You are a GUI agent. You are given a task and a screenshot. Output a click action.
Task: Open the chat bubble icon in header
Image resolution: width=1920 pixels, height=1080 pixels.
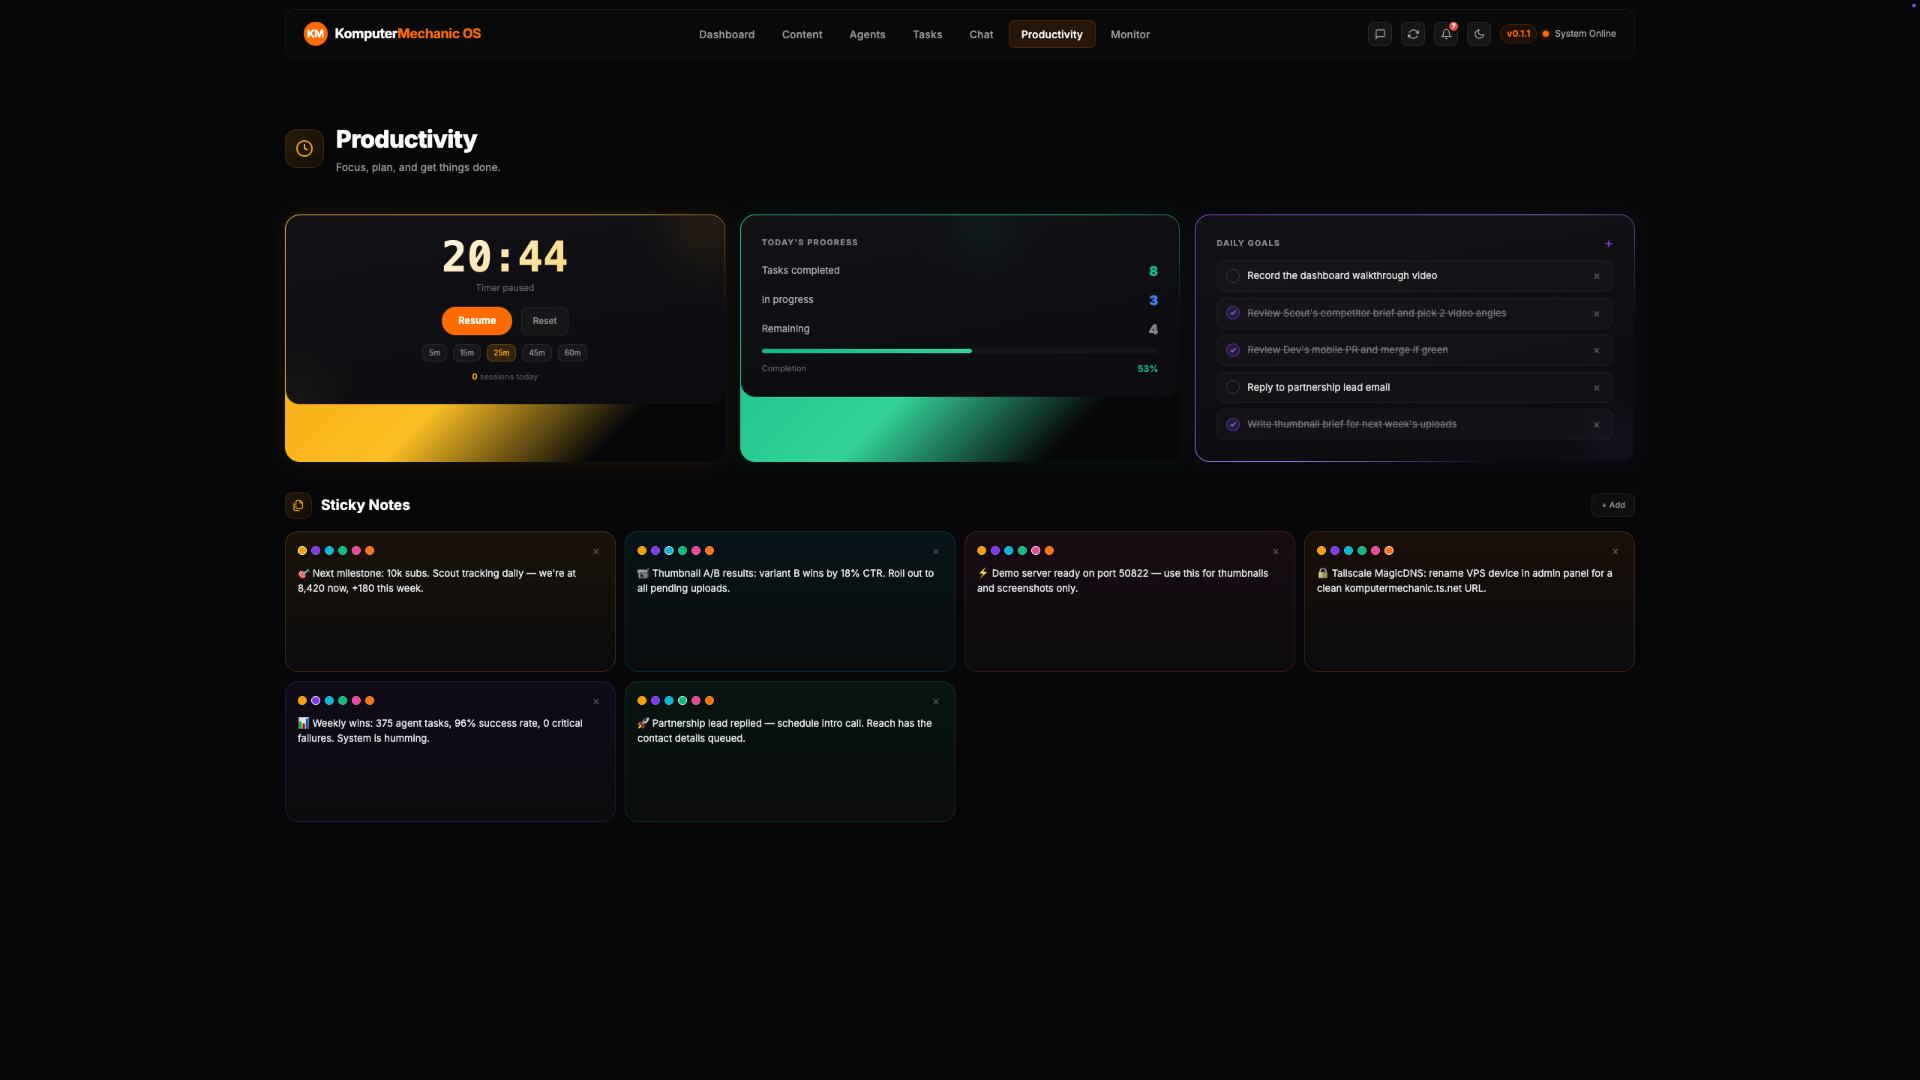1380,34
